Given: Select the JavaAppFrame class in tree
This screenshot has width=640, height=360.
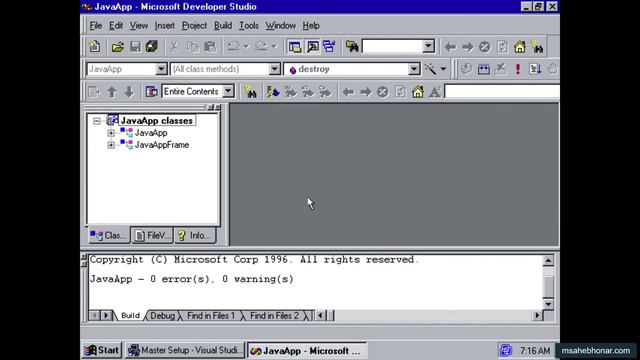Looking at the screenshot, I should 162,145.
